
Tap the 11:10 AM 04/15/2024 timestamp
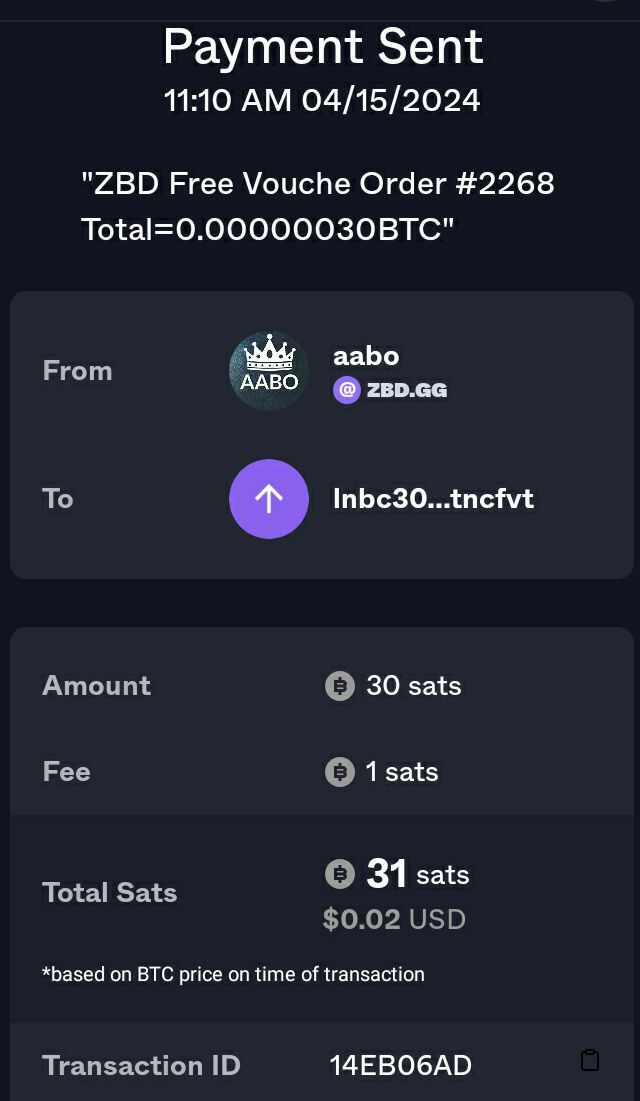322,100
